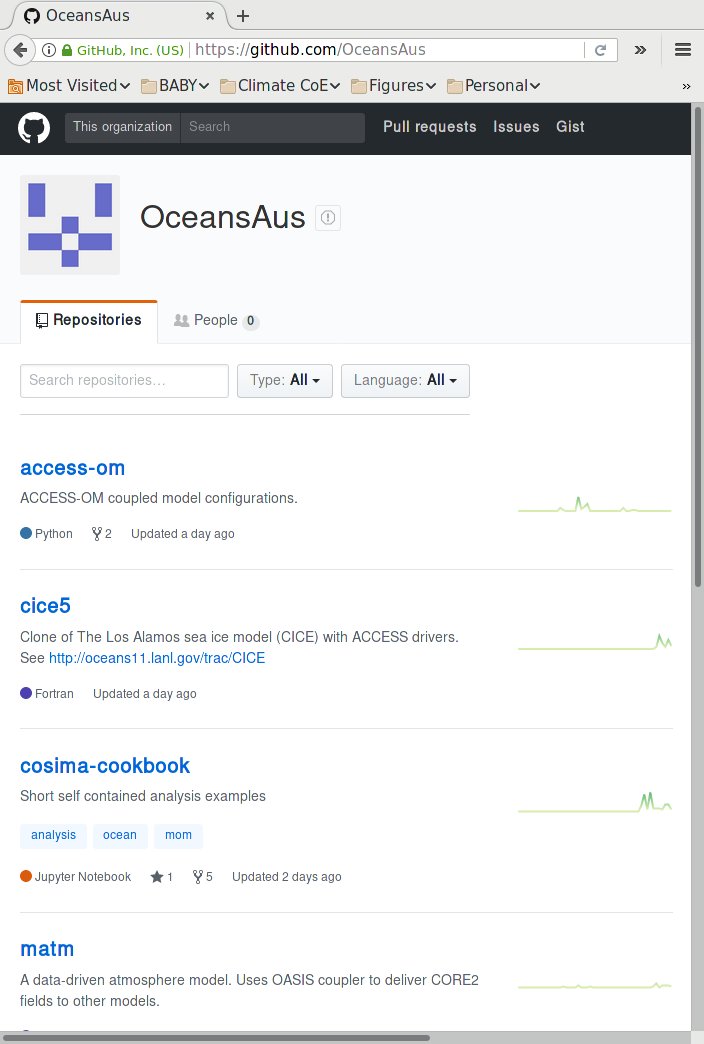Screen dimensions: 704x1044
Task: Click the browser URL address bar
Action: (x=386, y=50)
